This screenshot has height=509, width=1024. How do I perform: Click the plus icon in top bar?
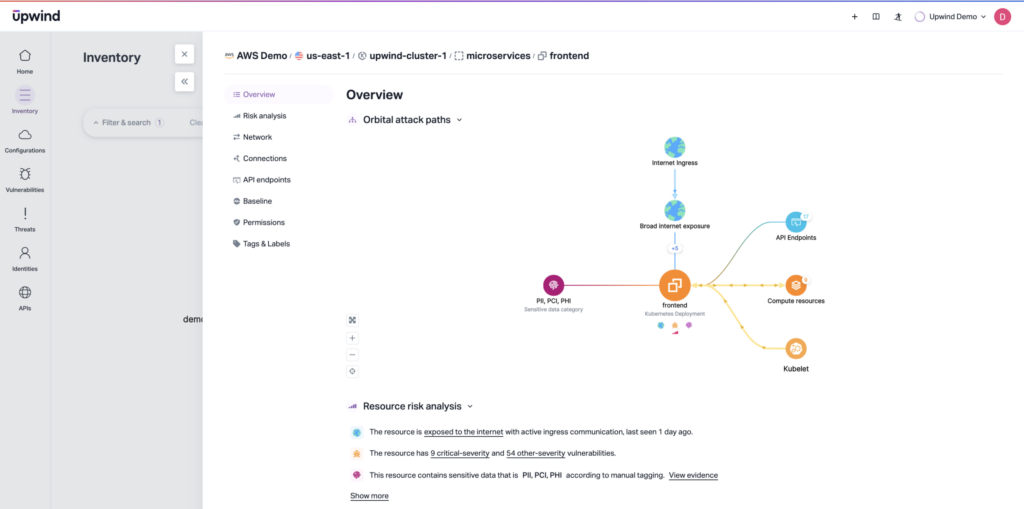tap(854, 17)
